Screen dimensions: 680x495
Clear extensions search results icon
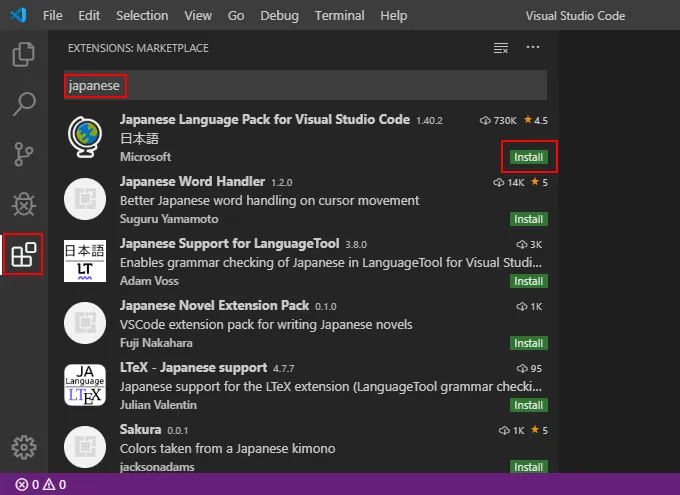point(501,48)
